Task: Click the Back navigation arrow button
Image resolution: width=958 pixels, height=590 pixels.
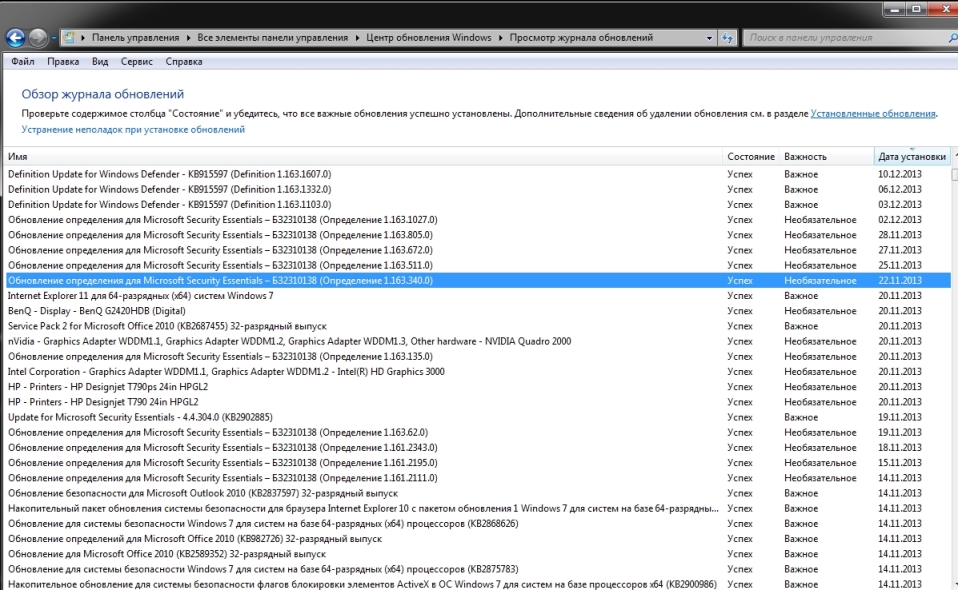Action: tap(15, 38)
